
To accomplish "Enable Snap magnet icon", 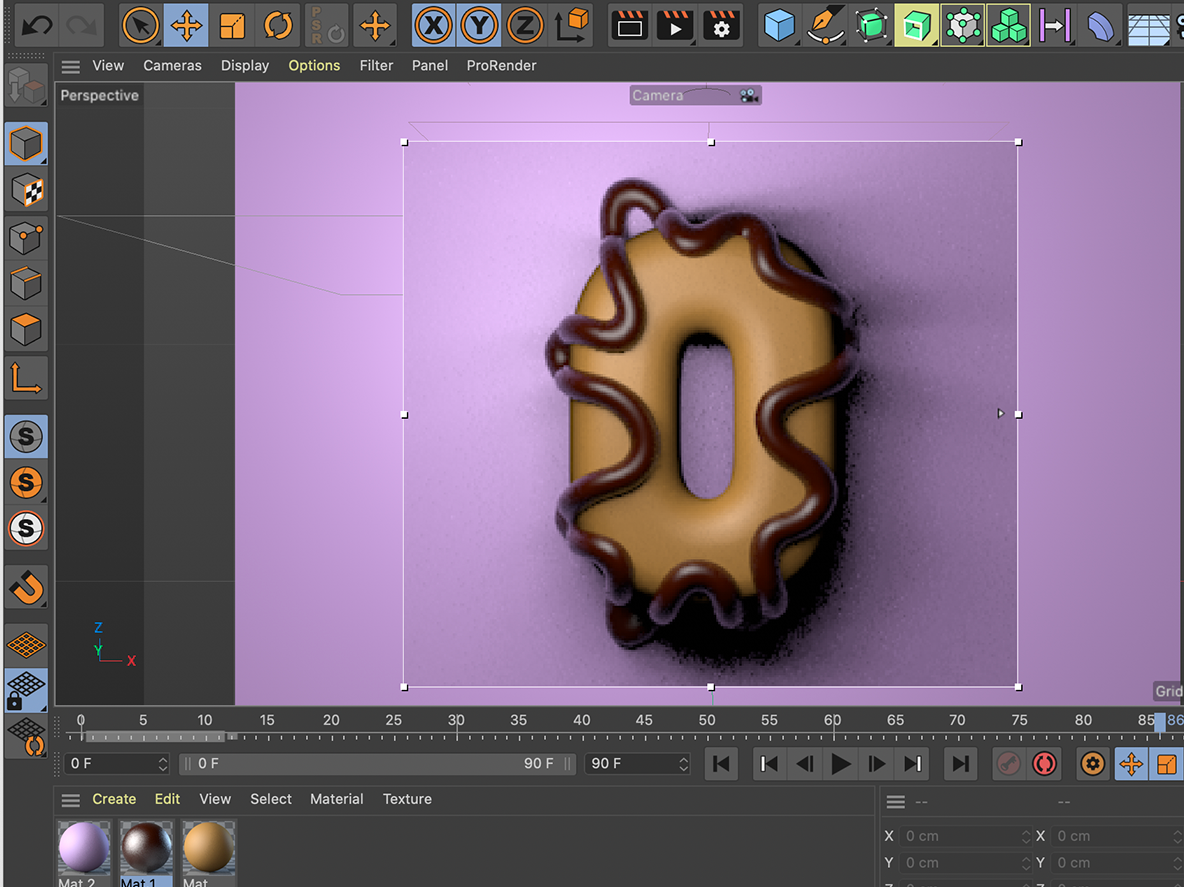I will click(x=26, y=587).
